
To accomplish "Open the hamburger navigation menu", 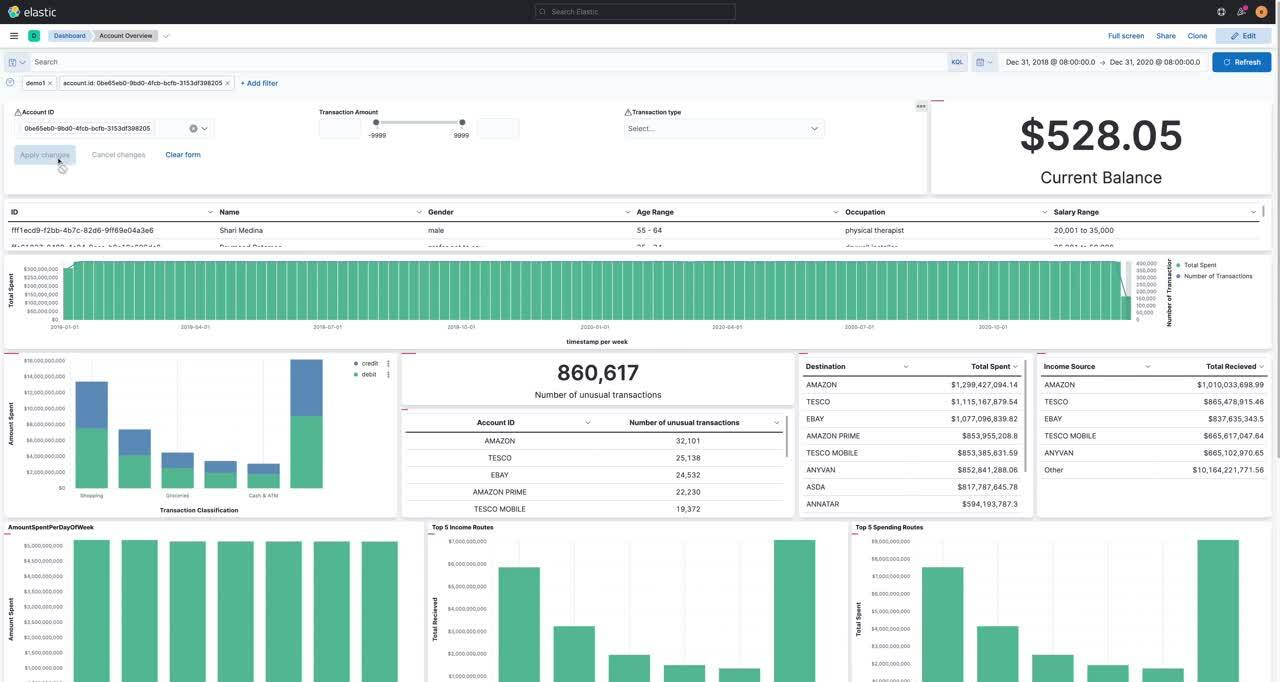I will [x=14, y=36].
